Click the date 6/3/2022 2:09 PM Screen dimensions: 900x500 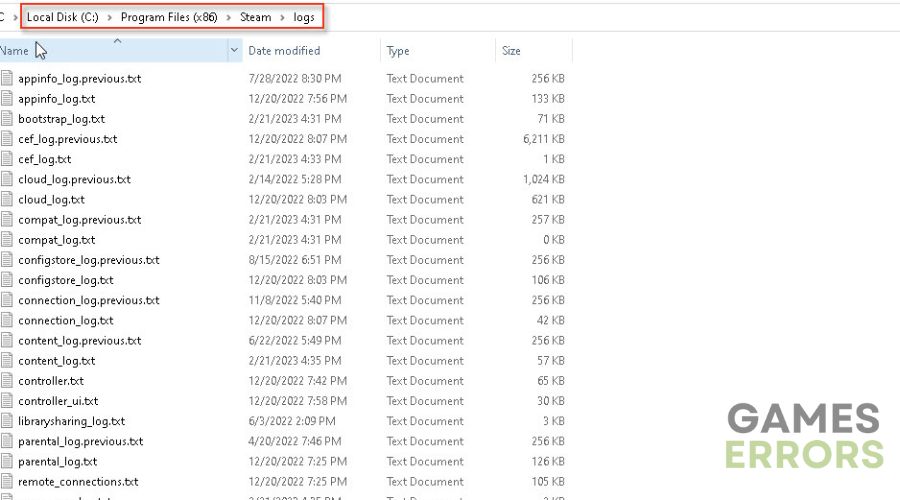[x=292, y=421]
